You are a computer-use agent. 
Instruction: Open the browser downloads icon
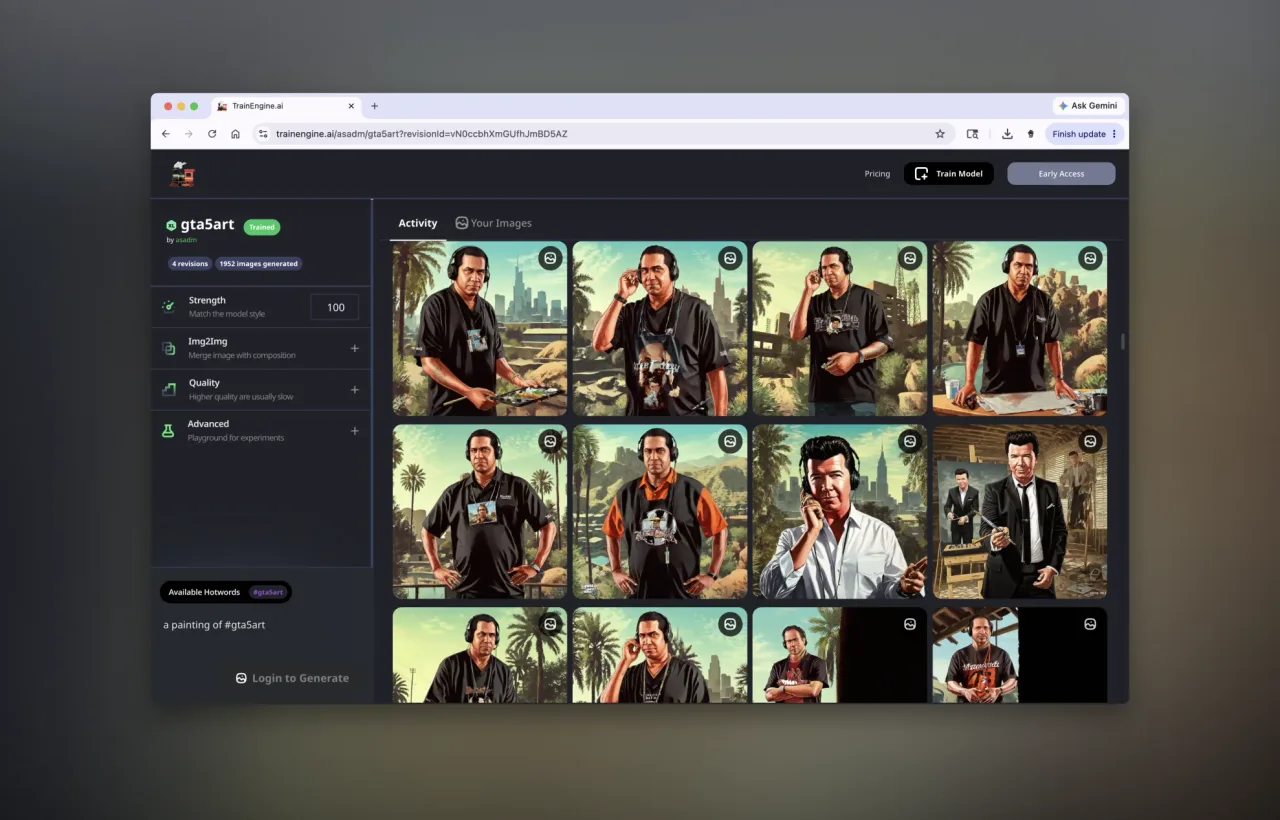(1007, 134)
